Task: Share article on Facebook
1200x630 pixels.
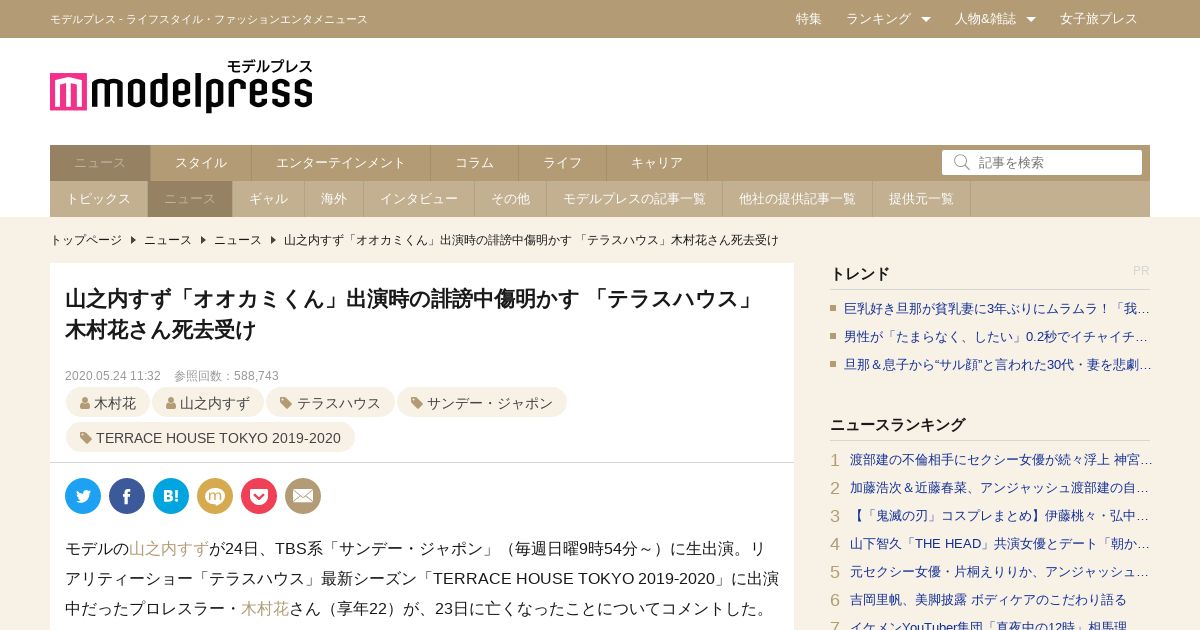Action: coord(127,496)
